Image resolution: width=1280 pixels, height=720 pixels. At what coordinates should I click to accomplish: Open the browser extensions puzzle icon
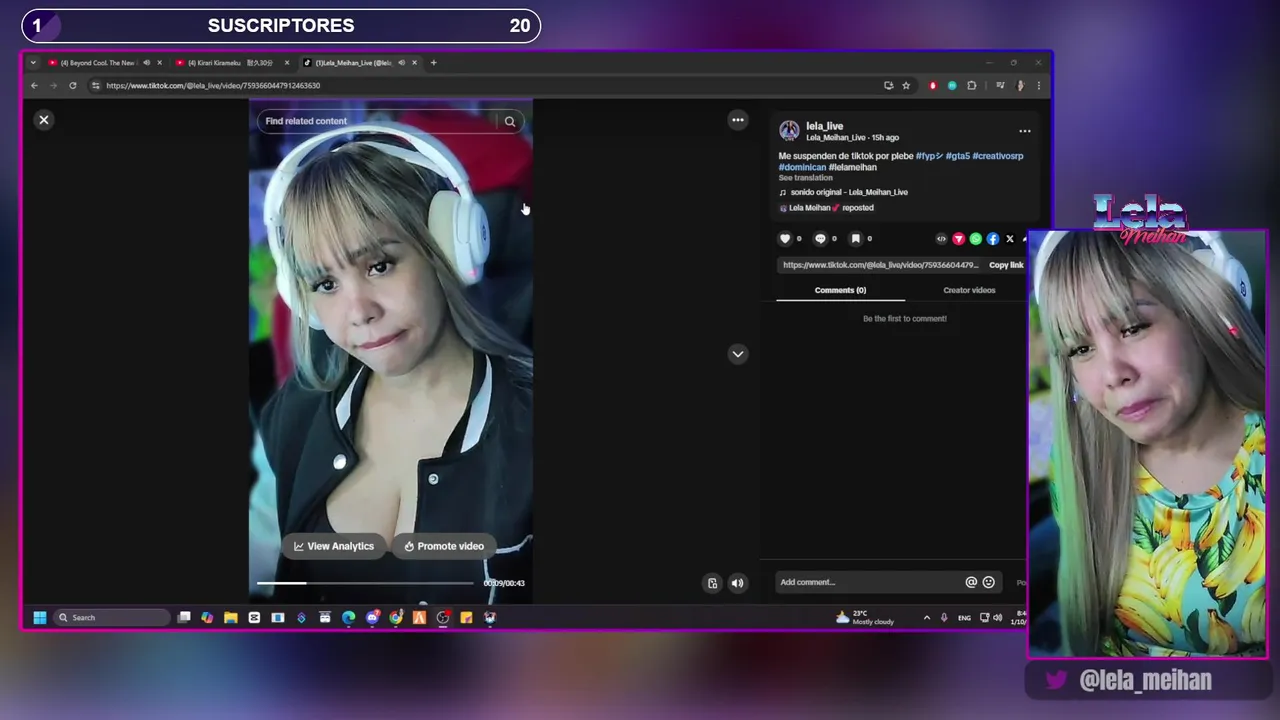pos(971,86)
